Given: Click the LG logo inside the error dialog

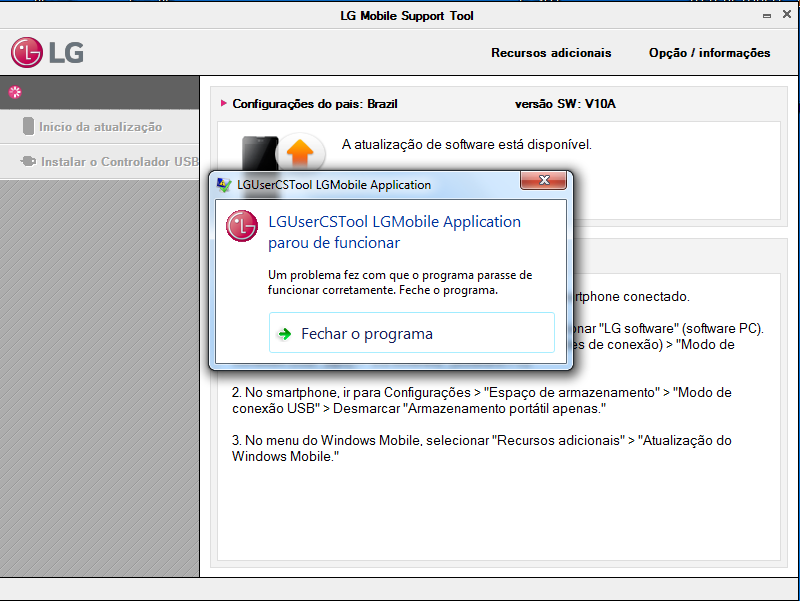Looking at the screenshot, I should 242,226.
